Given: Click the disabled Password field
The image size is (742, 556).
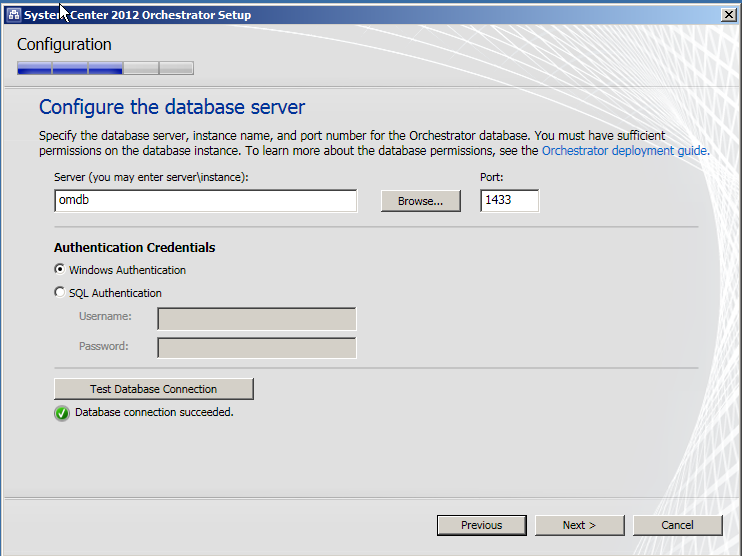Looking at the screenshot, I should coord(257,348).
